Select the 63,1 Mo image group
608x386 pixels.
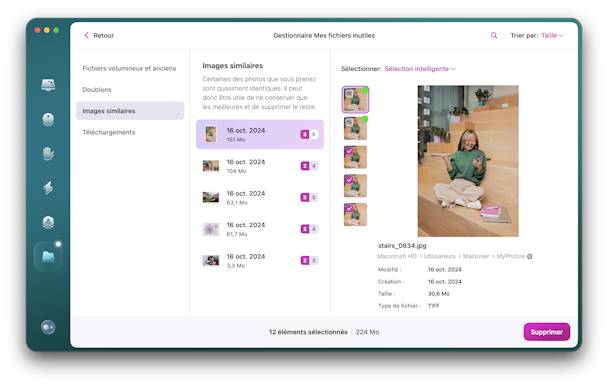click(260, 197)
